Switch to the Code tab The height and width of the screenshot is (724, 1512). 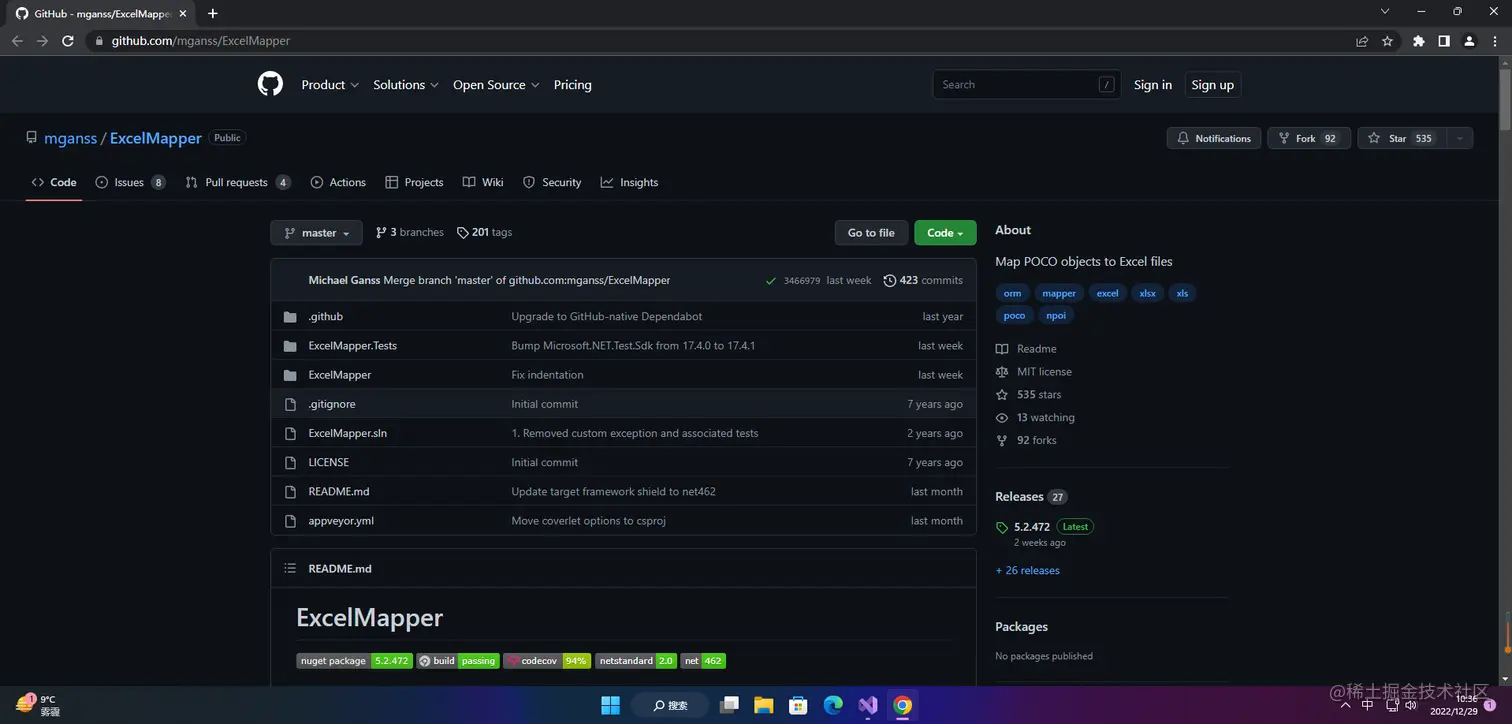pos(54,182)
